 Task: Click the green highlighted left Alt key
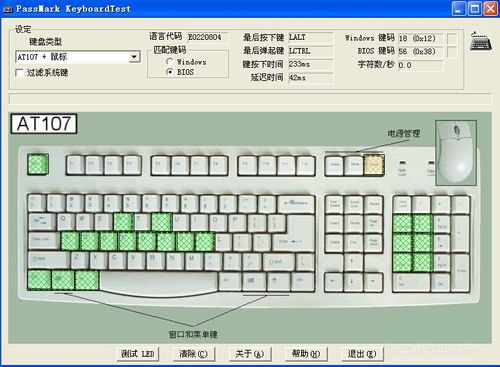pos(87,280)
